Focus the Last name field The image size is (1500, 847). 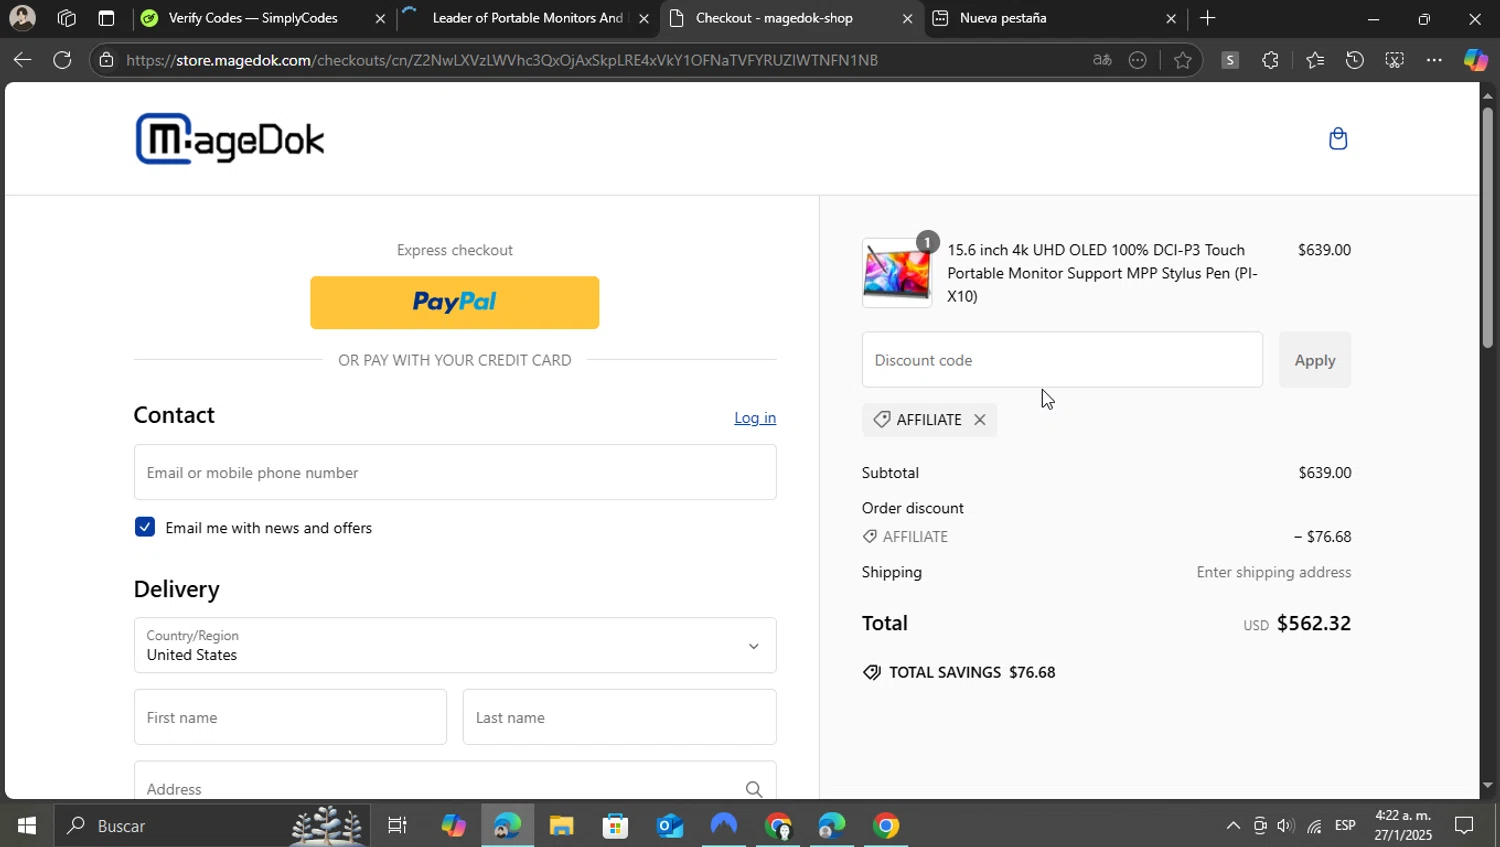click(619, 717)
